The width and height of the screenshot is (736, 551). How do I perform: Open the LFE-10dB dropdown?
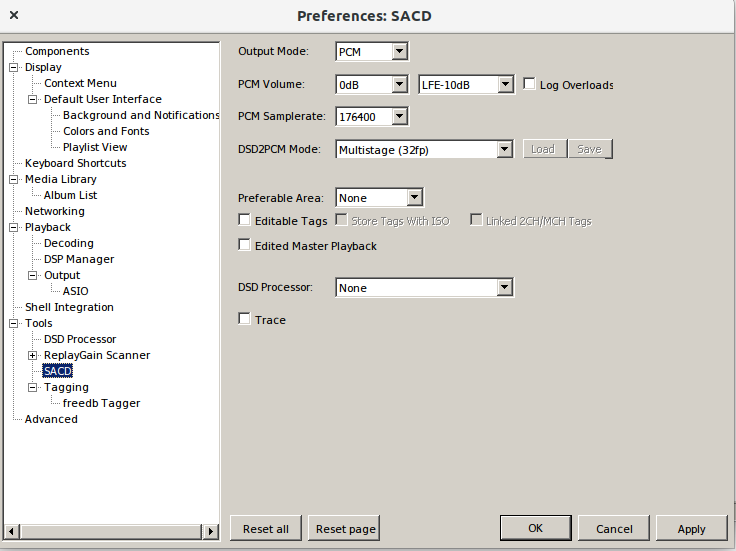(x=506, y=84)
